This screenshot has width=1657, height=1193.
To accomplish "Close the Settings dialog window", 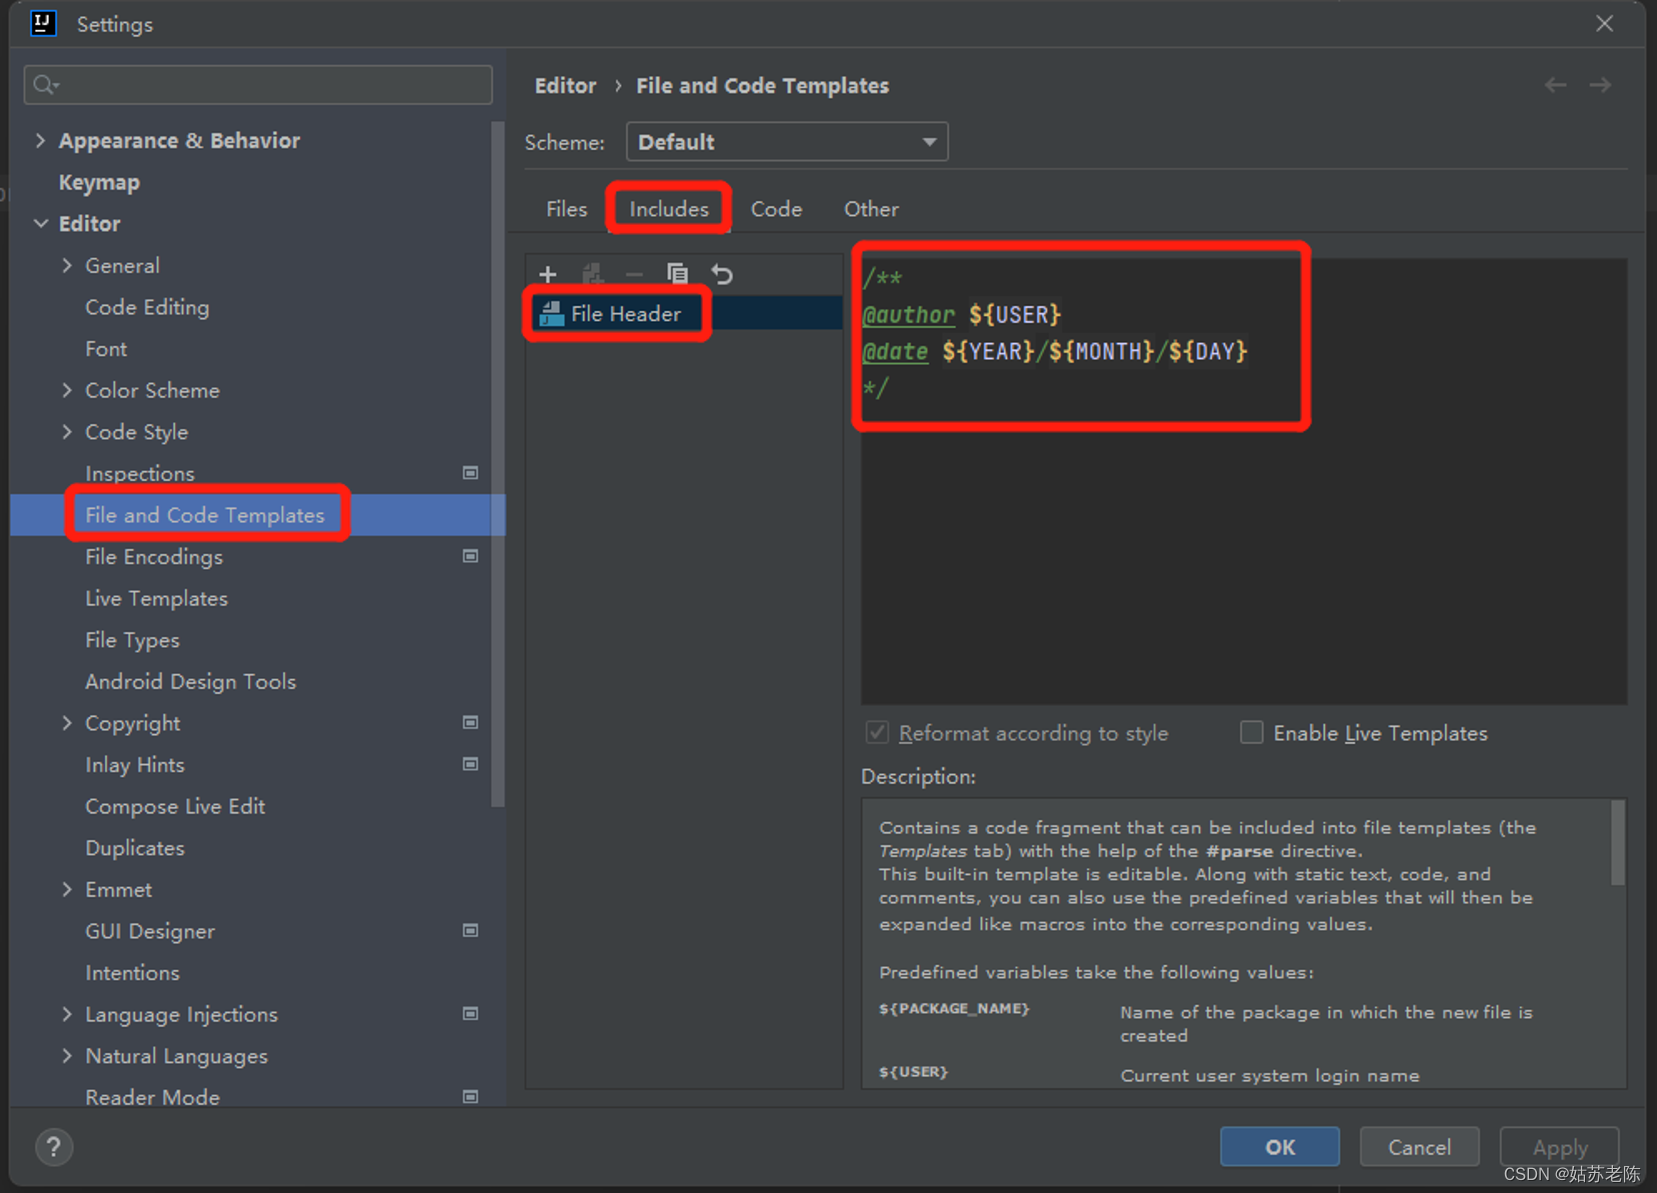I will coord(1604,23).
